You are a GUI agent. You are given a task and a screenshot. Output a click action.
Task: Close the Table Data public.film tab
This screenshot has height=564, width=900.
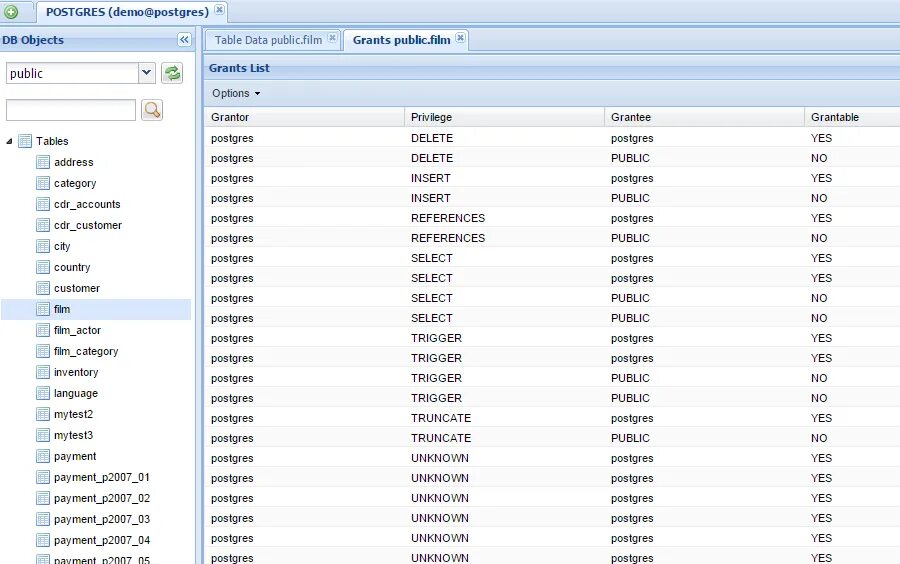pyautogui.click(x=332, y=38)
